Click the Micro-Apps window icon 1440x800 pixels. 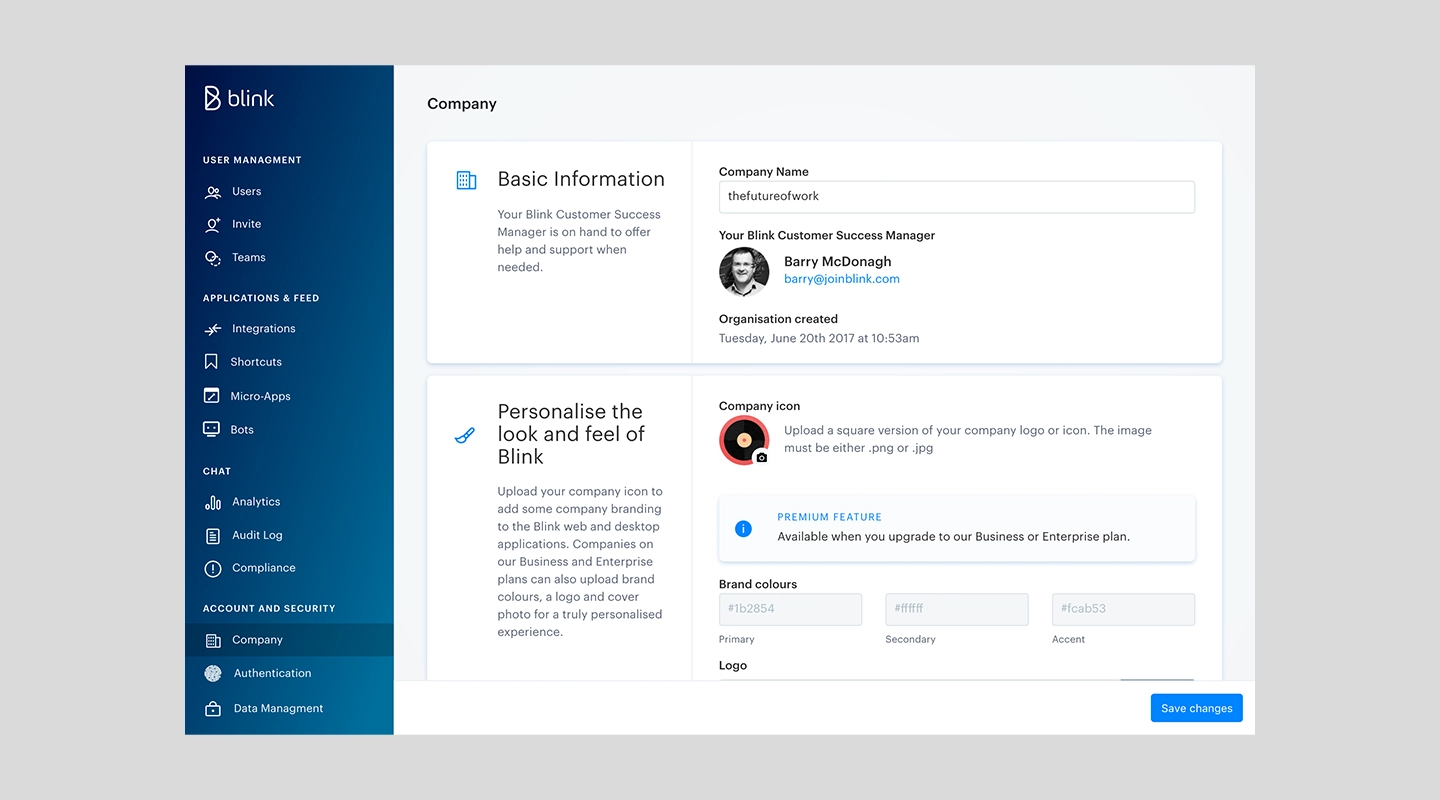point(211,396)
